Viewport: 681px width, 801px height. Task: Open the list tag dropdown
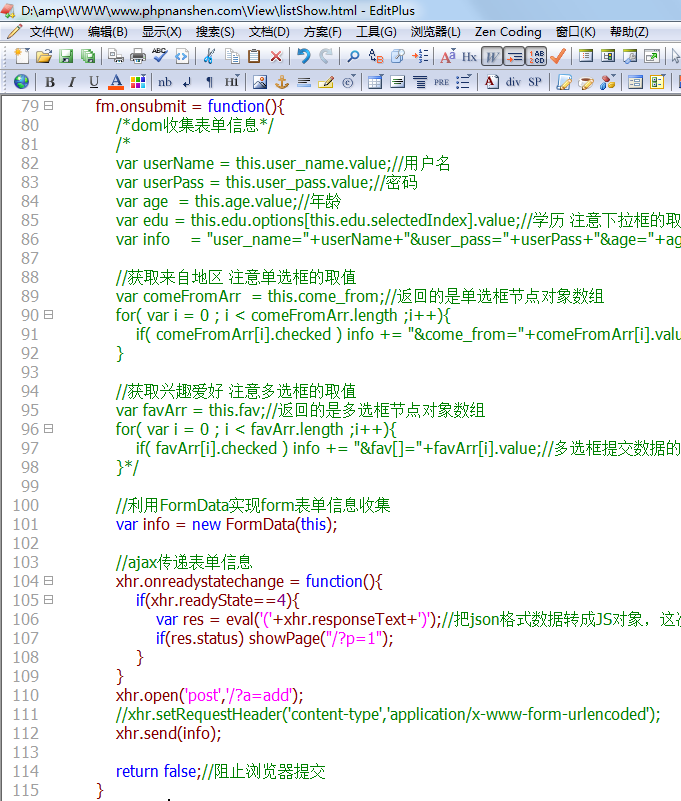click(463, 82)
